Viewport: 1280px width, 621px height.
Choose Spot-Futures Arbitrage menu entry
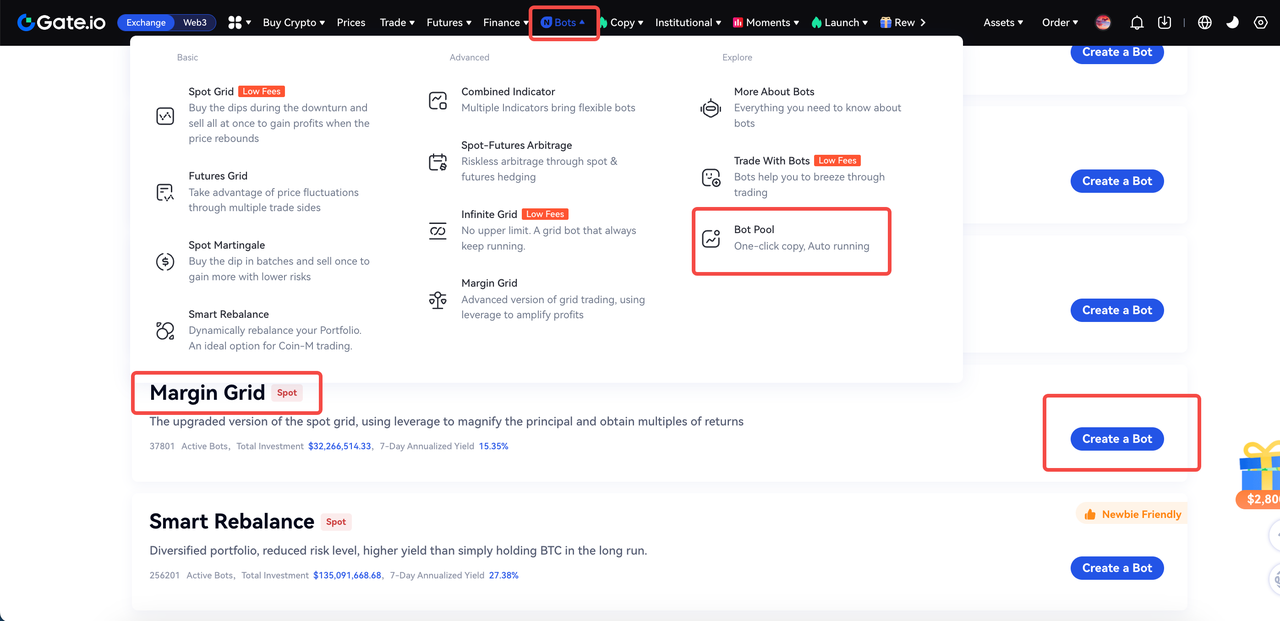pyautogui.click(x=516, y=146)
